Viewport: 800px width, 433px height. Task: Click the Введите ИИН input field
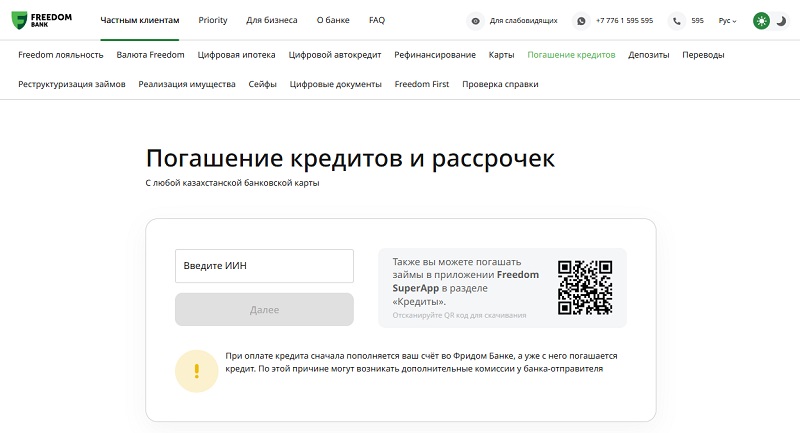pyautogui.click(x=264, y=266)
